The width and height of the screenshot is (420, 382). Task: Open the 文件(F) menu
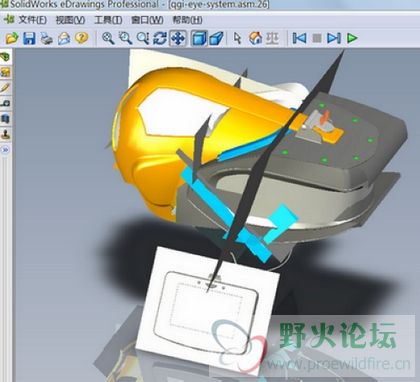[x=32, y=20]
